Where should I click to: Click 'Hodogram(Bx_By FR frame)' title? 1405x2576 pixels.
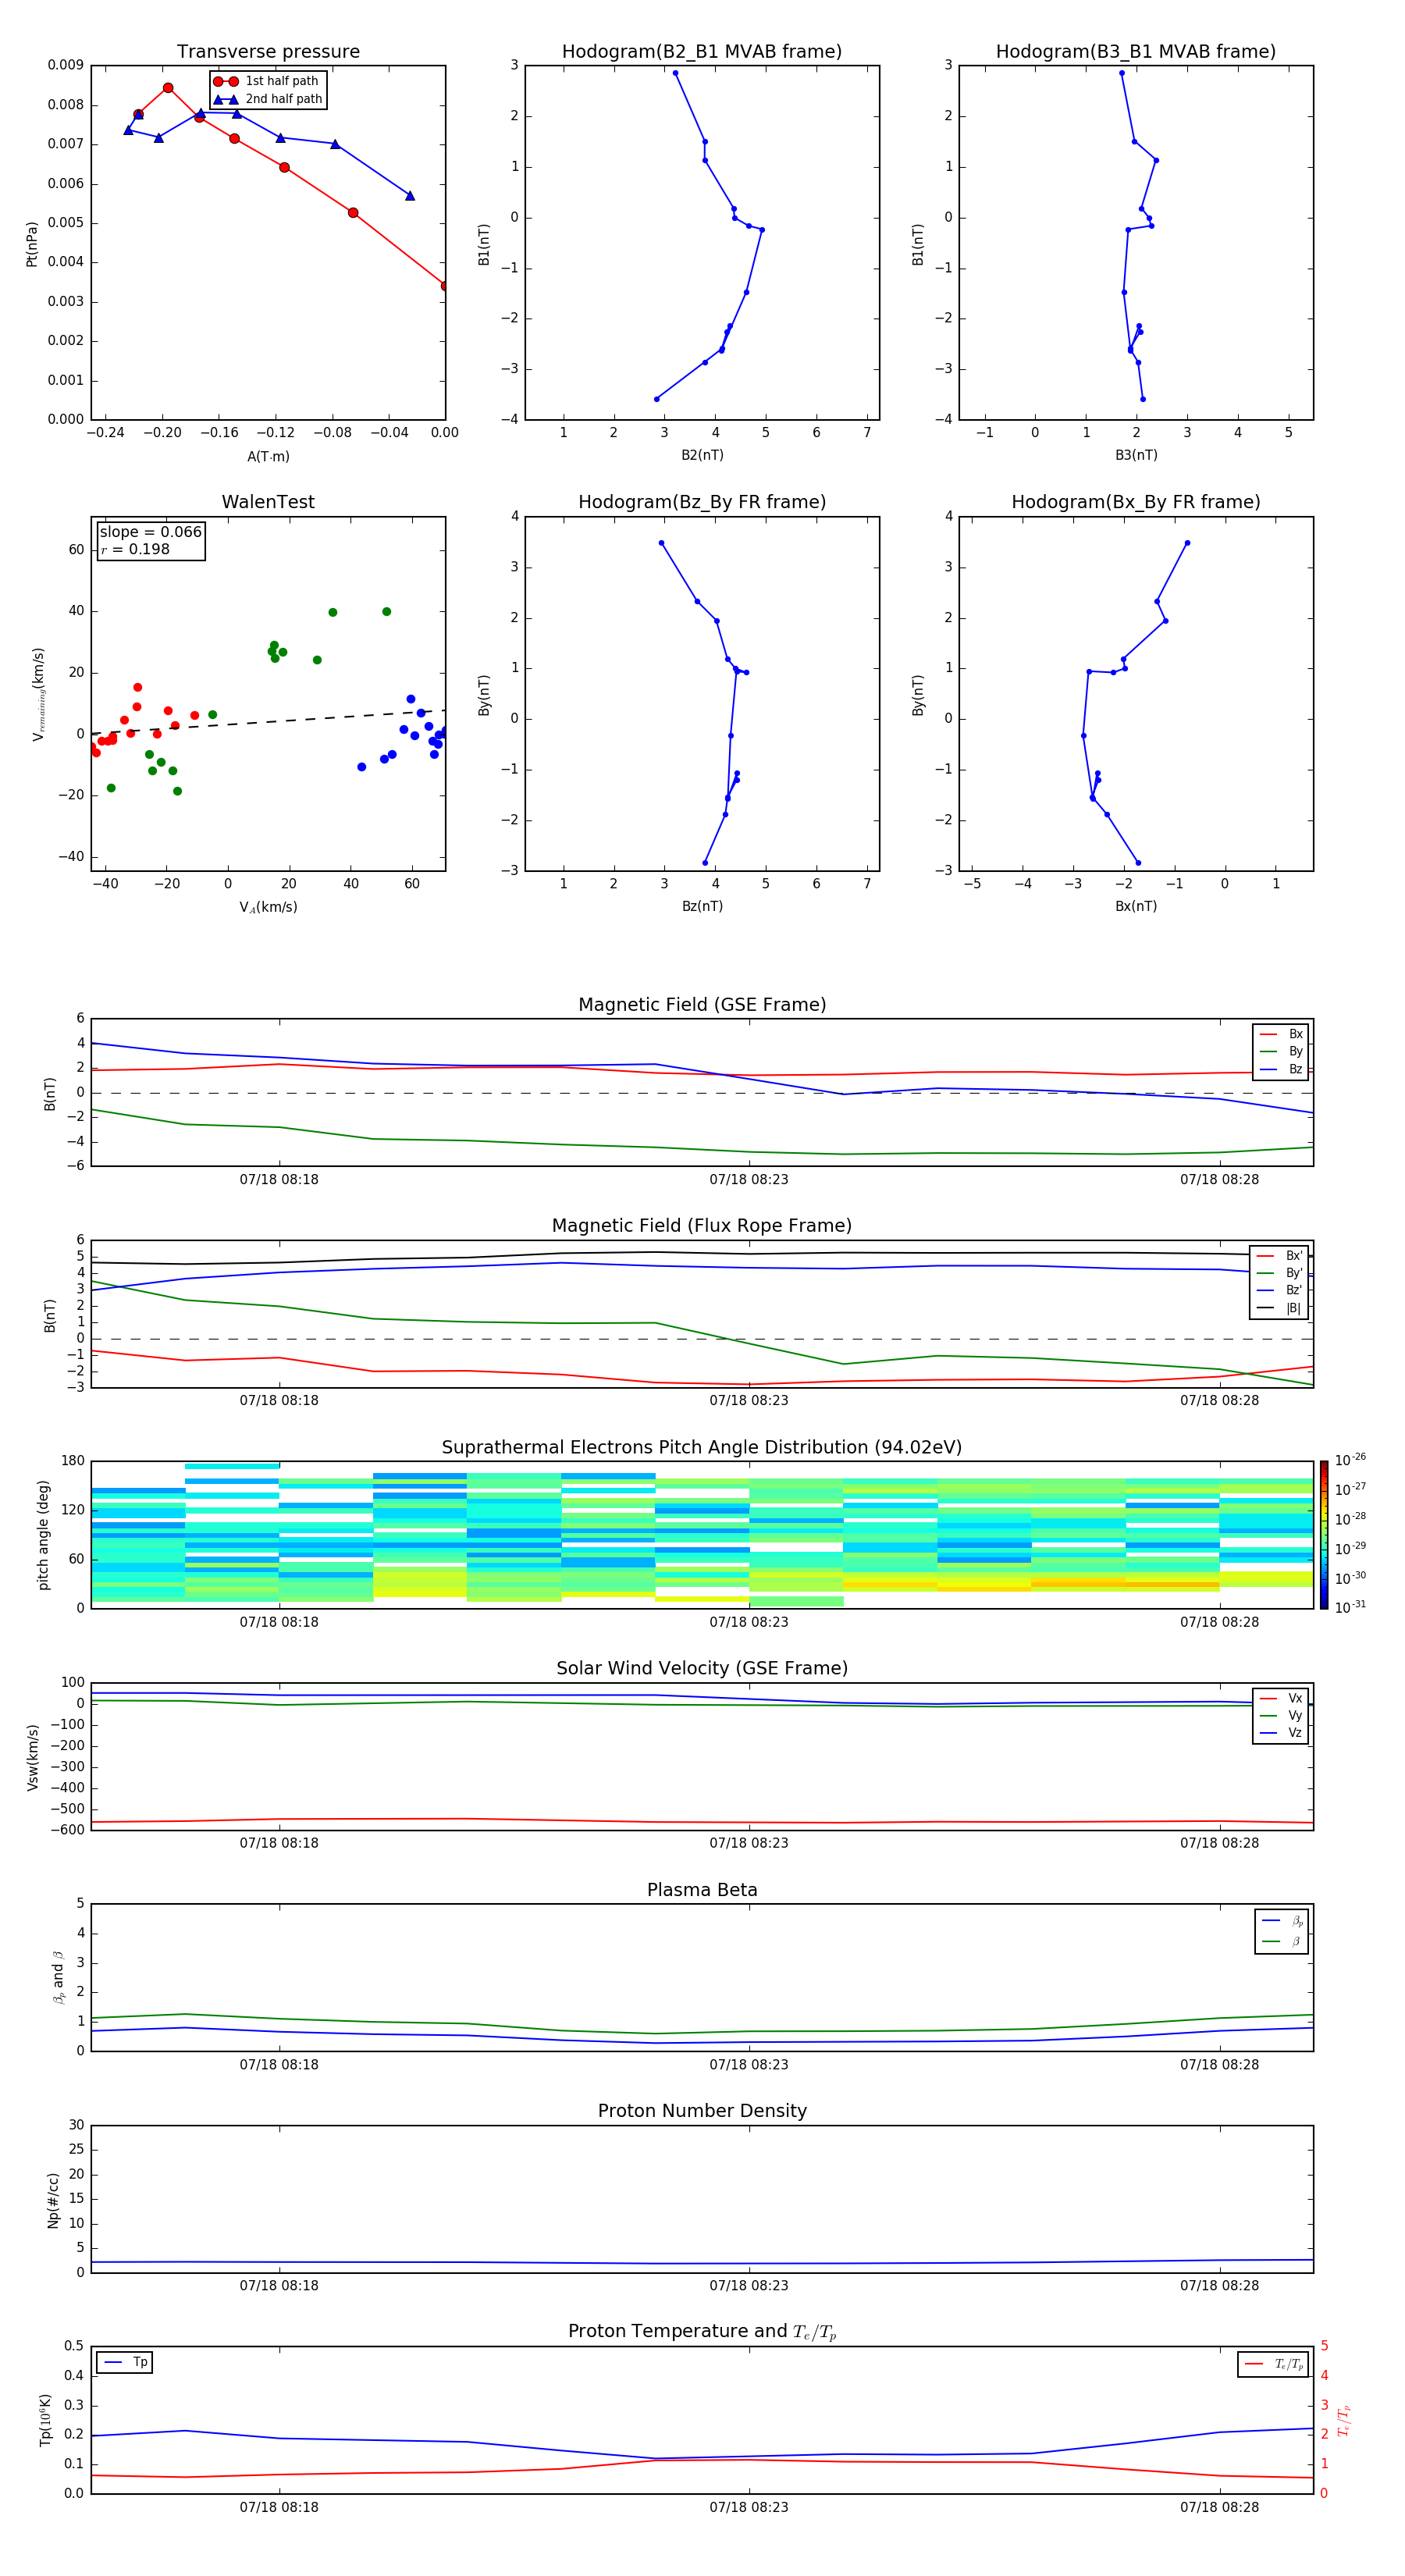[1136, 502]
